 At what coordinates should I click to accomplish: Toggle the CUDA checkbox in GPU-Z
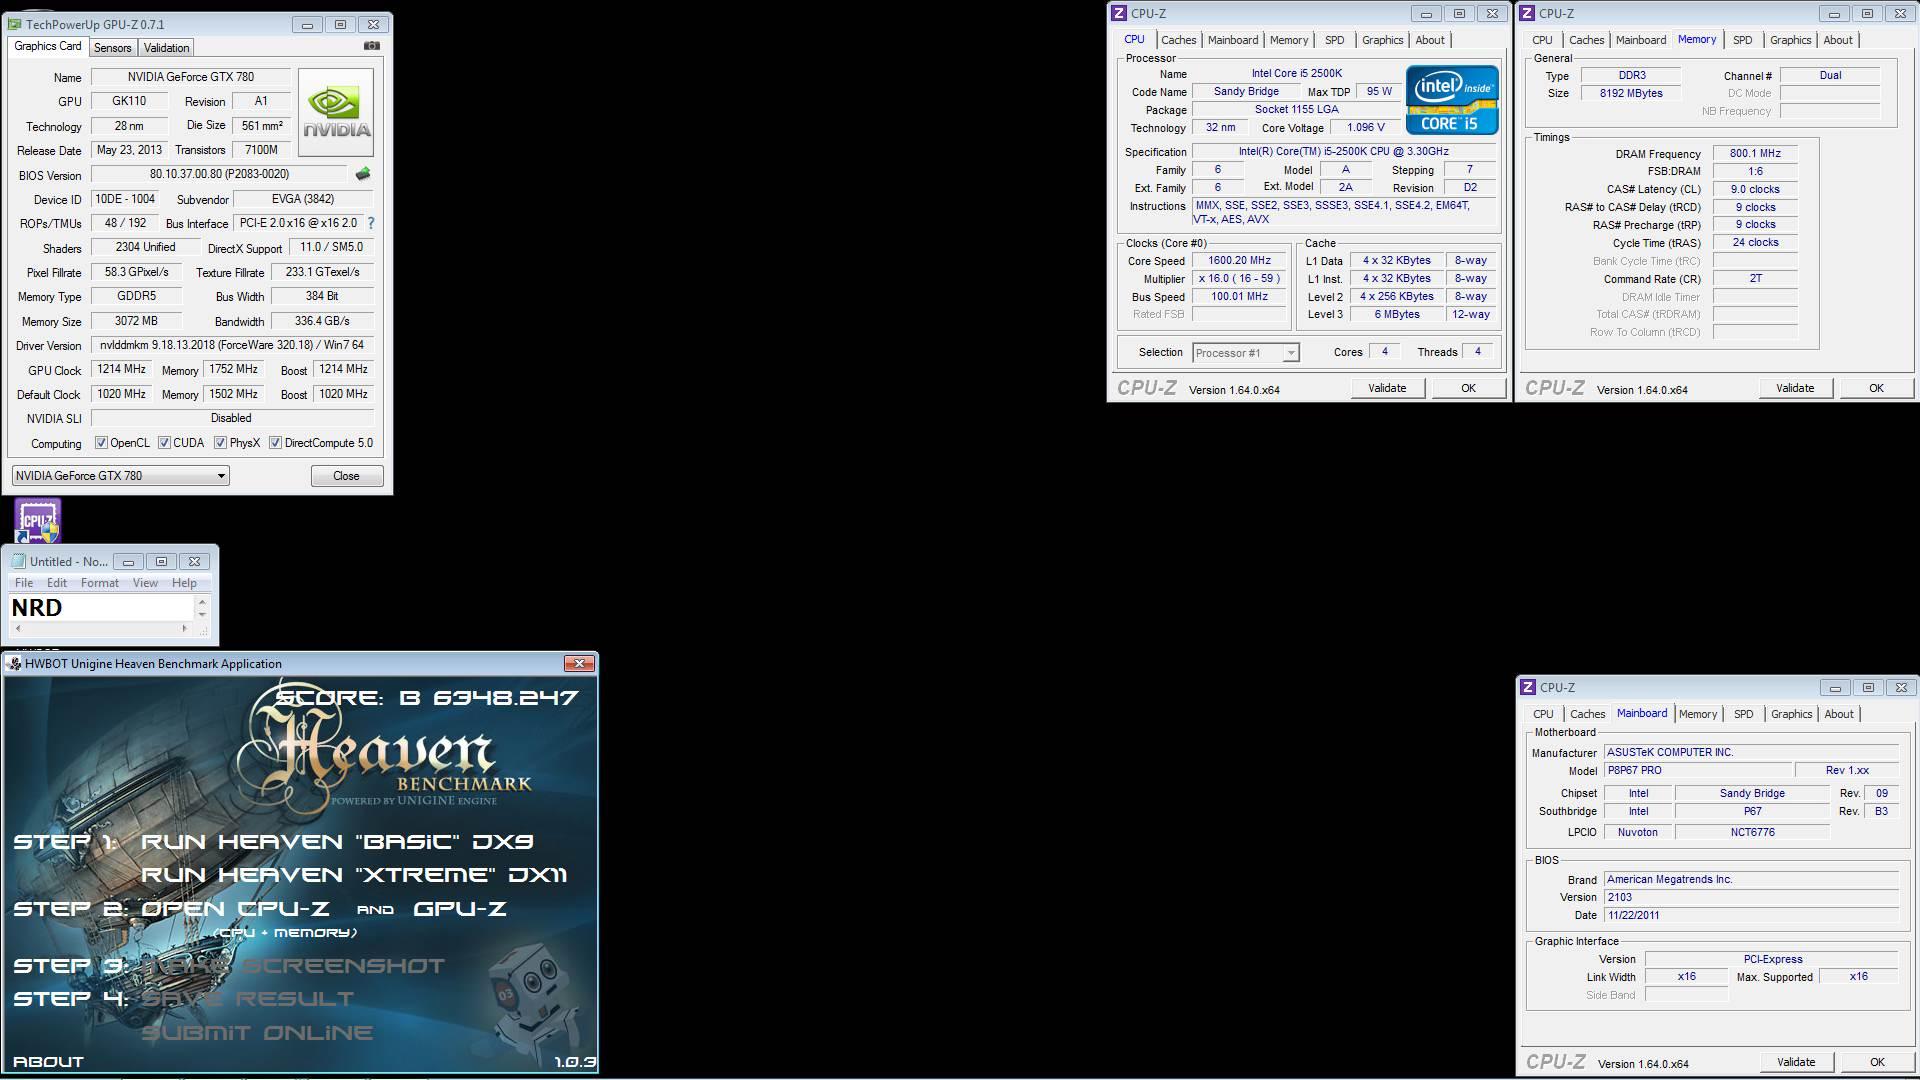164,443
